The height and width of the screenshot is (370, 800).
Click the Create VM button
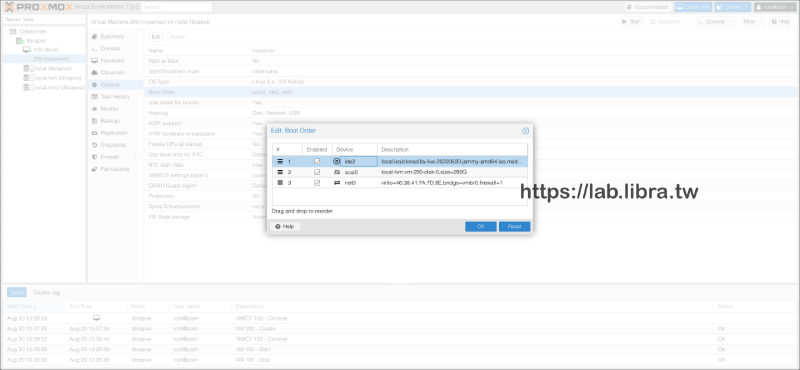693,7
